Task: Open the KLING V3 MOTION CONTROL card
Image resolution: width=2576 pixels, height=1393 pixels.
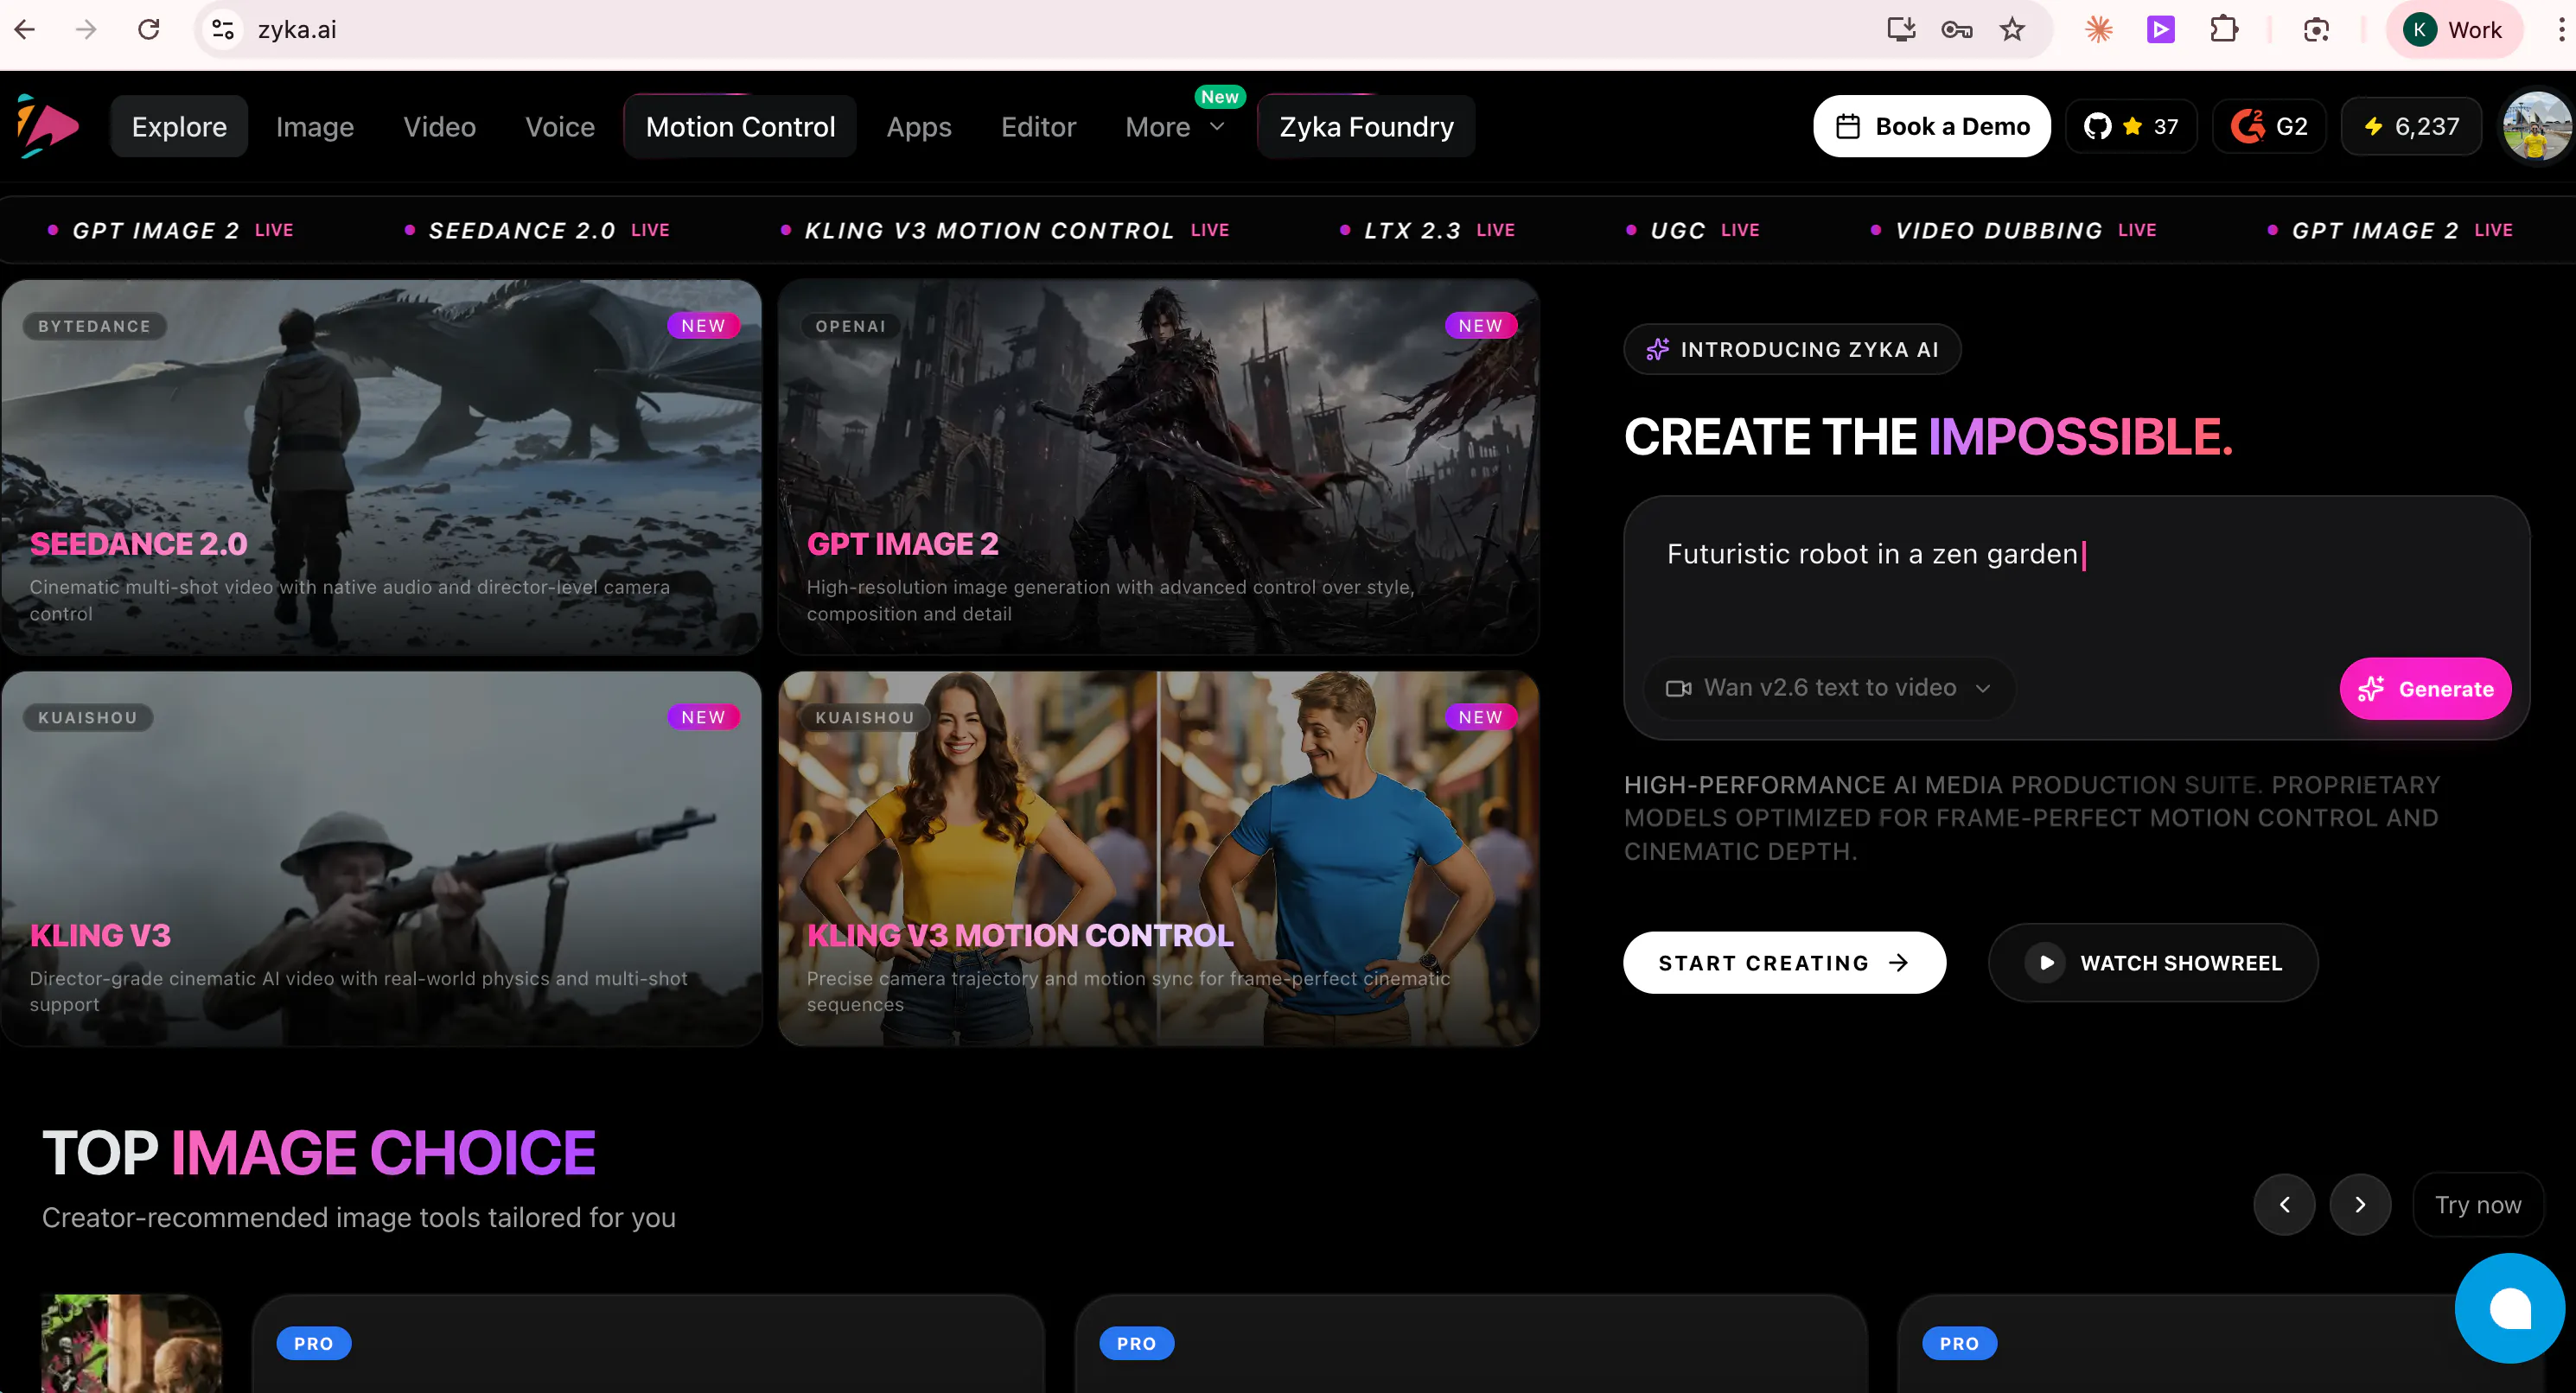Action: point(1158,858)
